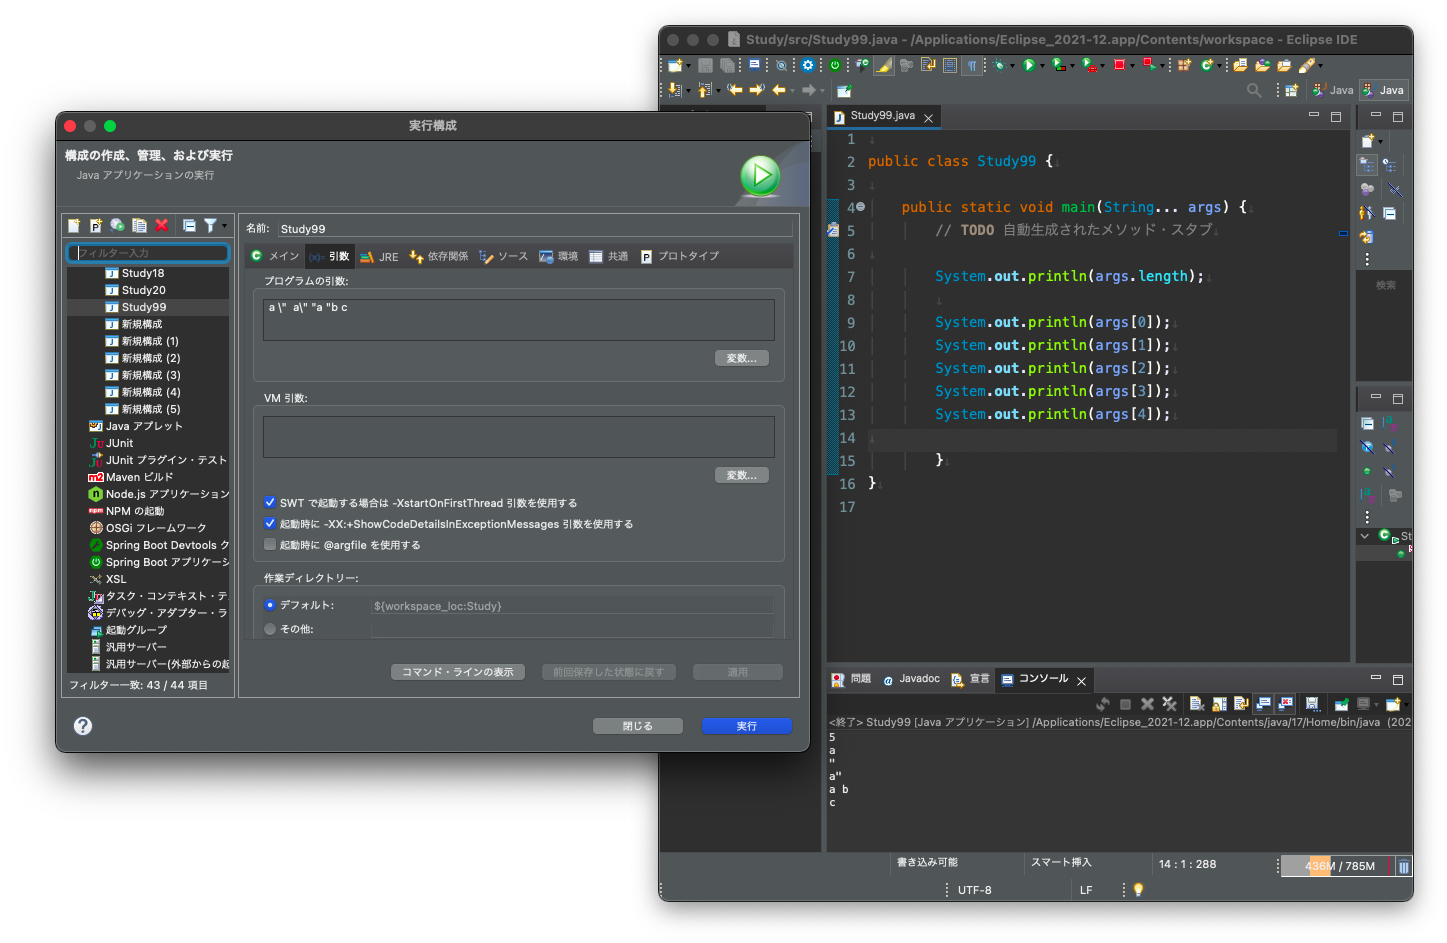Viewport: 1447px width, 943px height.
Task: Click the new launch configuration icon
Action: click(x=74, y=226)
